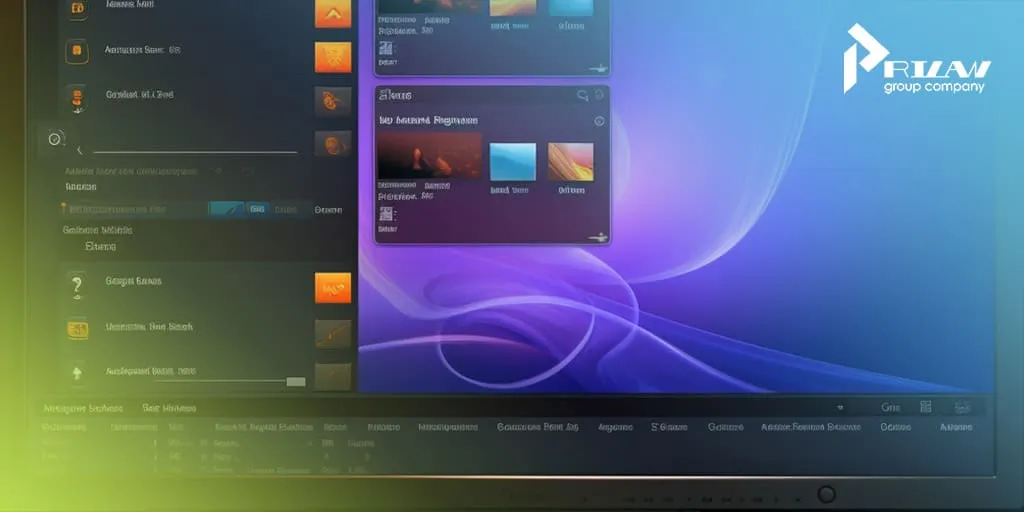
Task: Select the first tab in the bottom panel
Action: pos(78,408)
